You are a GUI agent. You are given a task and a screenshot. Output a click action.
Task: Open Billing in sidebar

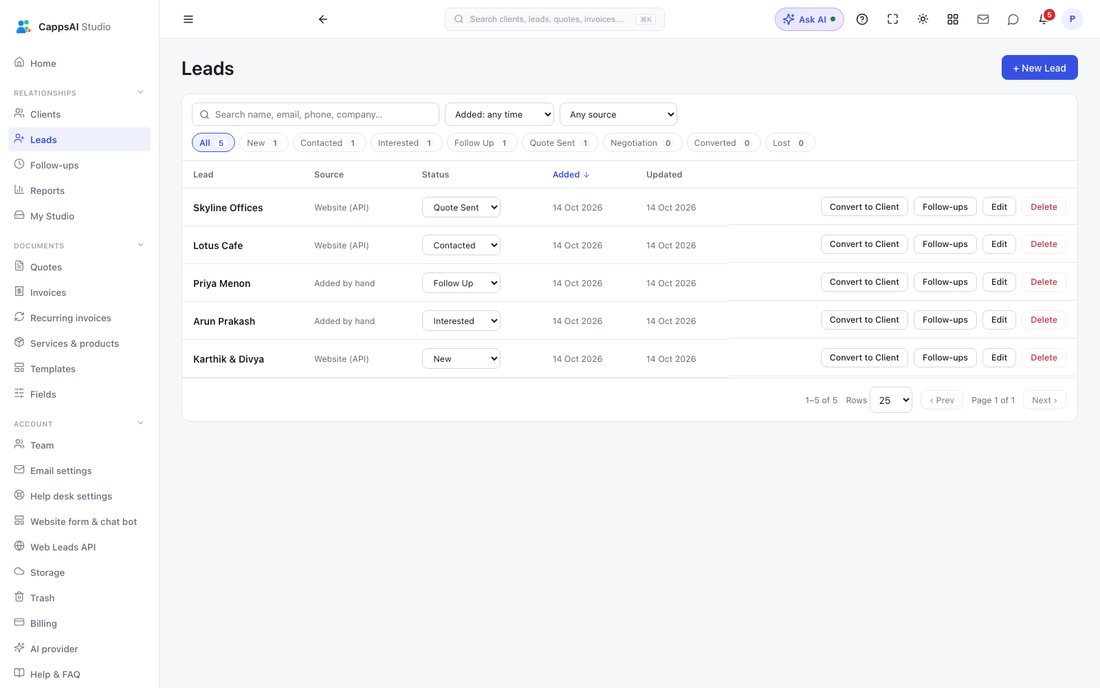(79, 623)
